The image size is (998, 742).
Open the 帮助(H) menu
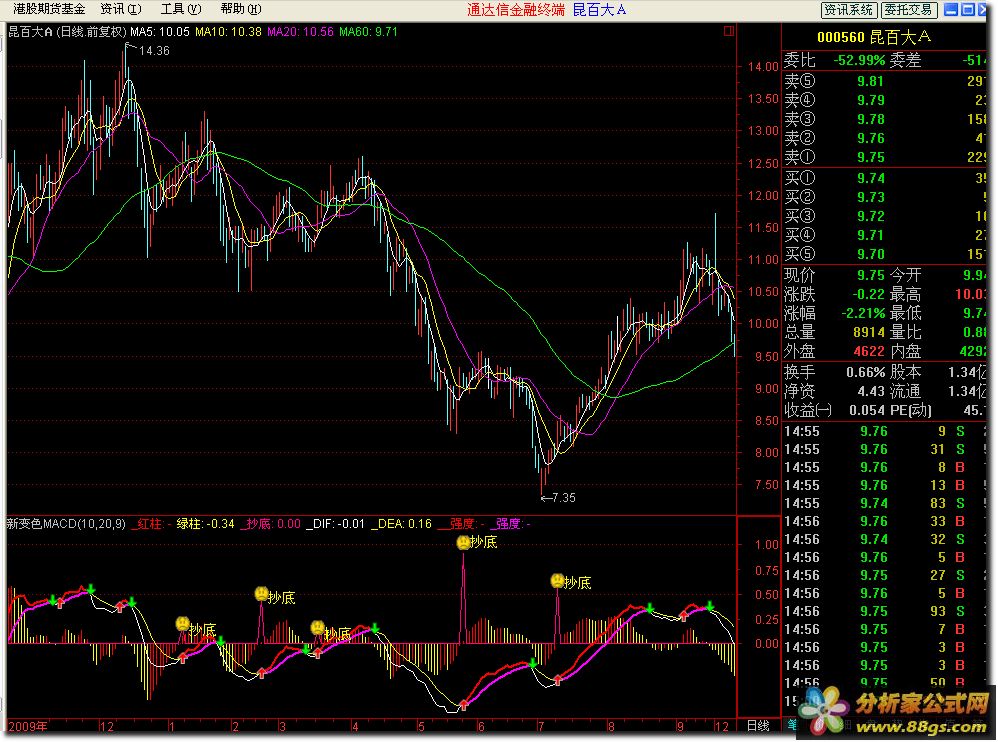(x=241, y=9)
